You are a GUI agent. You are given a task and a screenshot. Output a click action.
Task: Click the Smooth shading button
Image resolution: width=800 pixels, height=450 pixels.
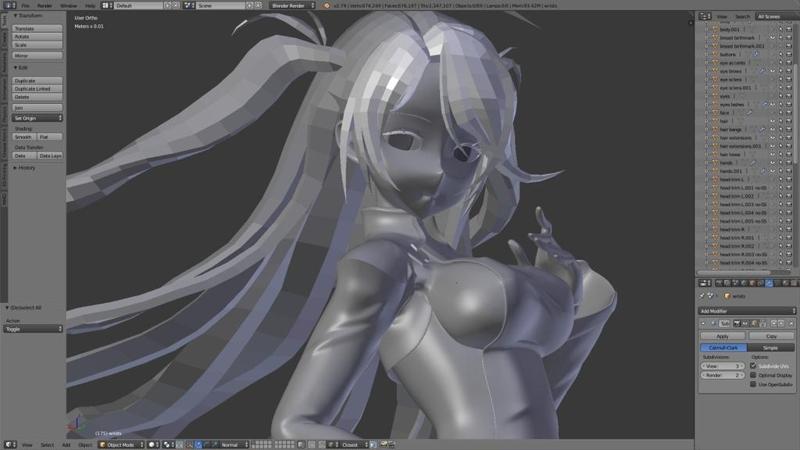pyautogui.click(x=23, y=137)
